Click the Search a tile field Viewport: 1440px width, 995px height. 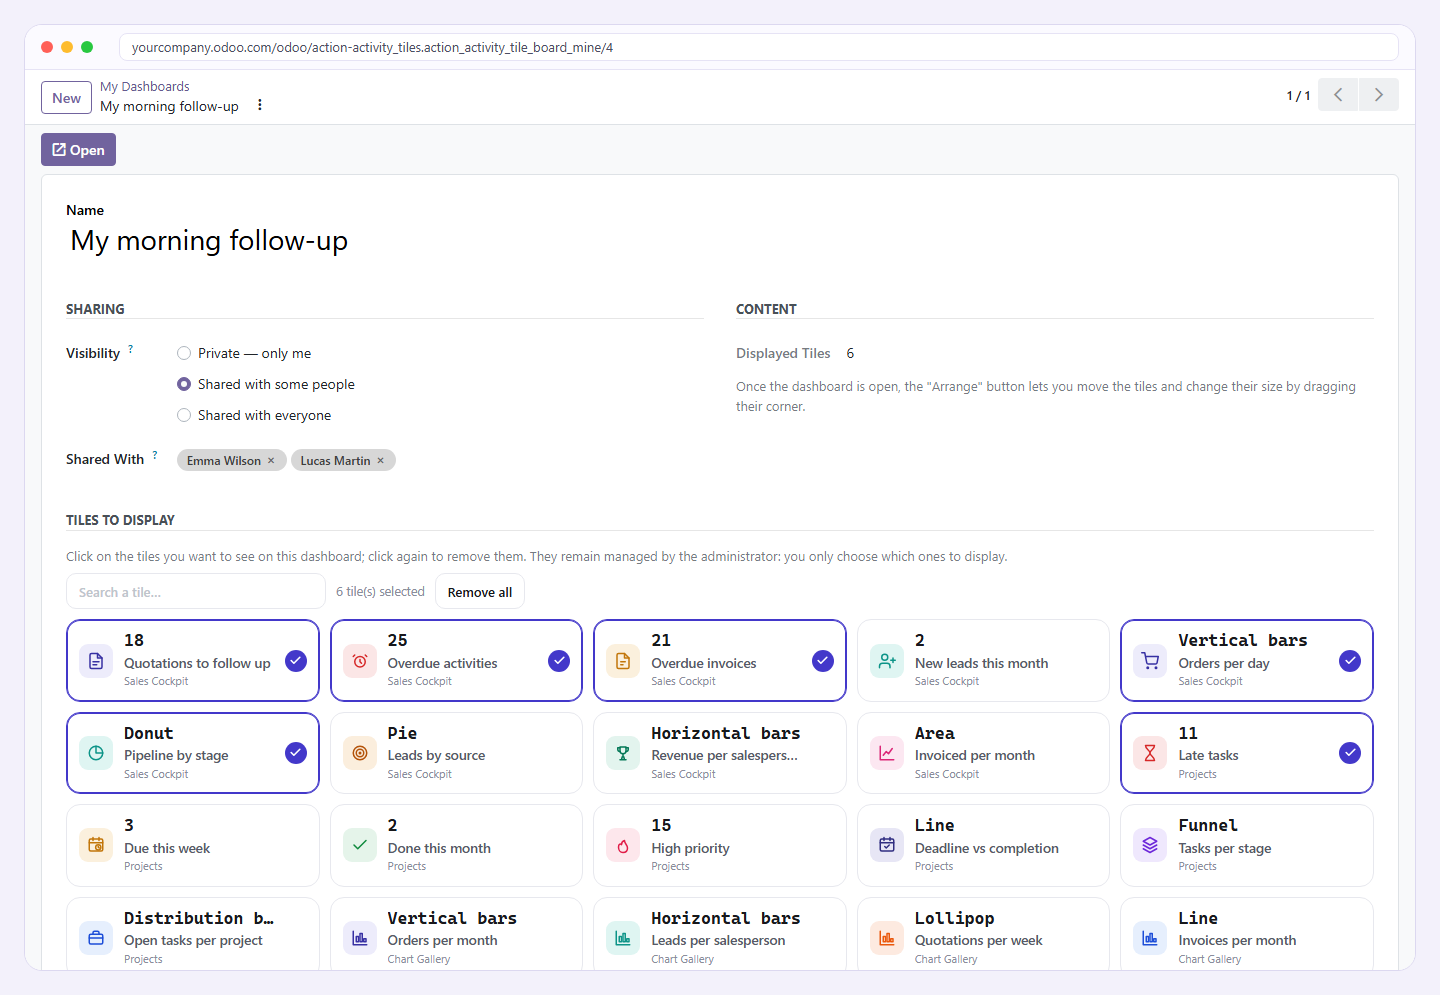(x=196, y=592)
